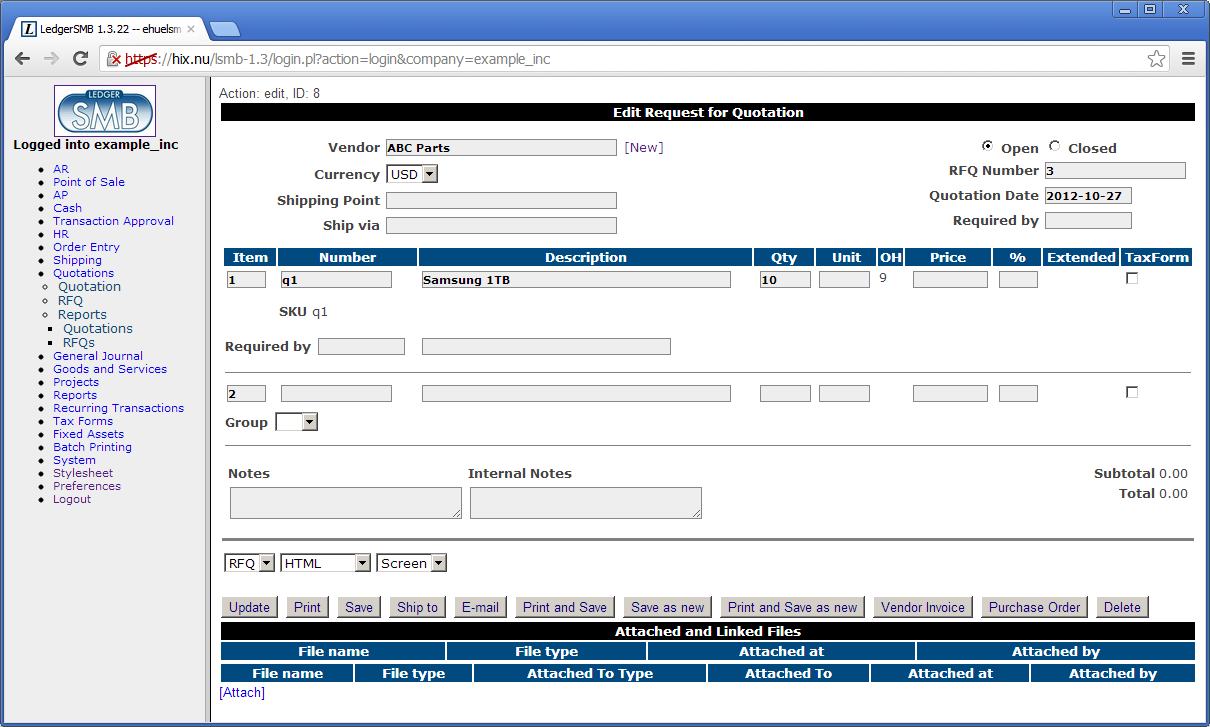Open Transaction Approval in sidebar
Viewport: 1210px width, 727px height.
113,221
